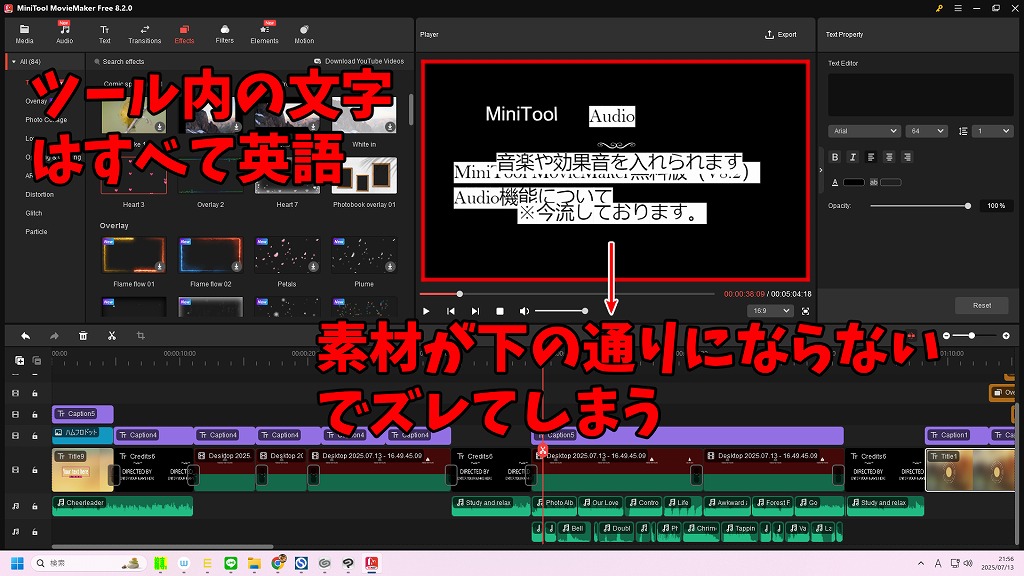The image size is (1024, 576).
Task: Select the Particle effects category
Action: [36, 232]
